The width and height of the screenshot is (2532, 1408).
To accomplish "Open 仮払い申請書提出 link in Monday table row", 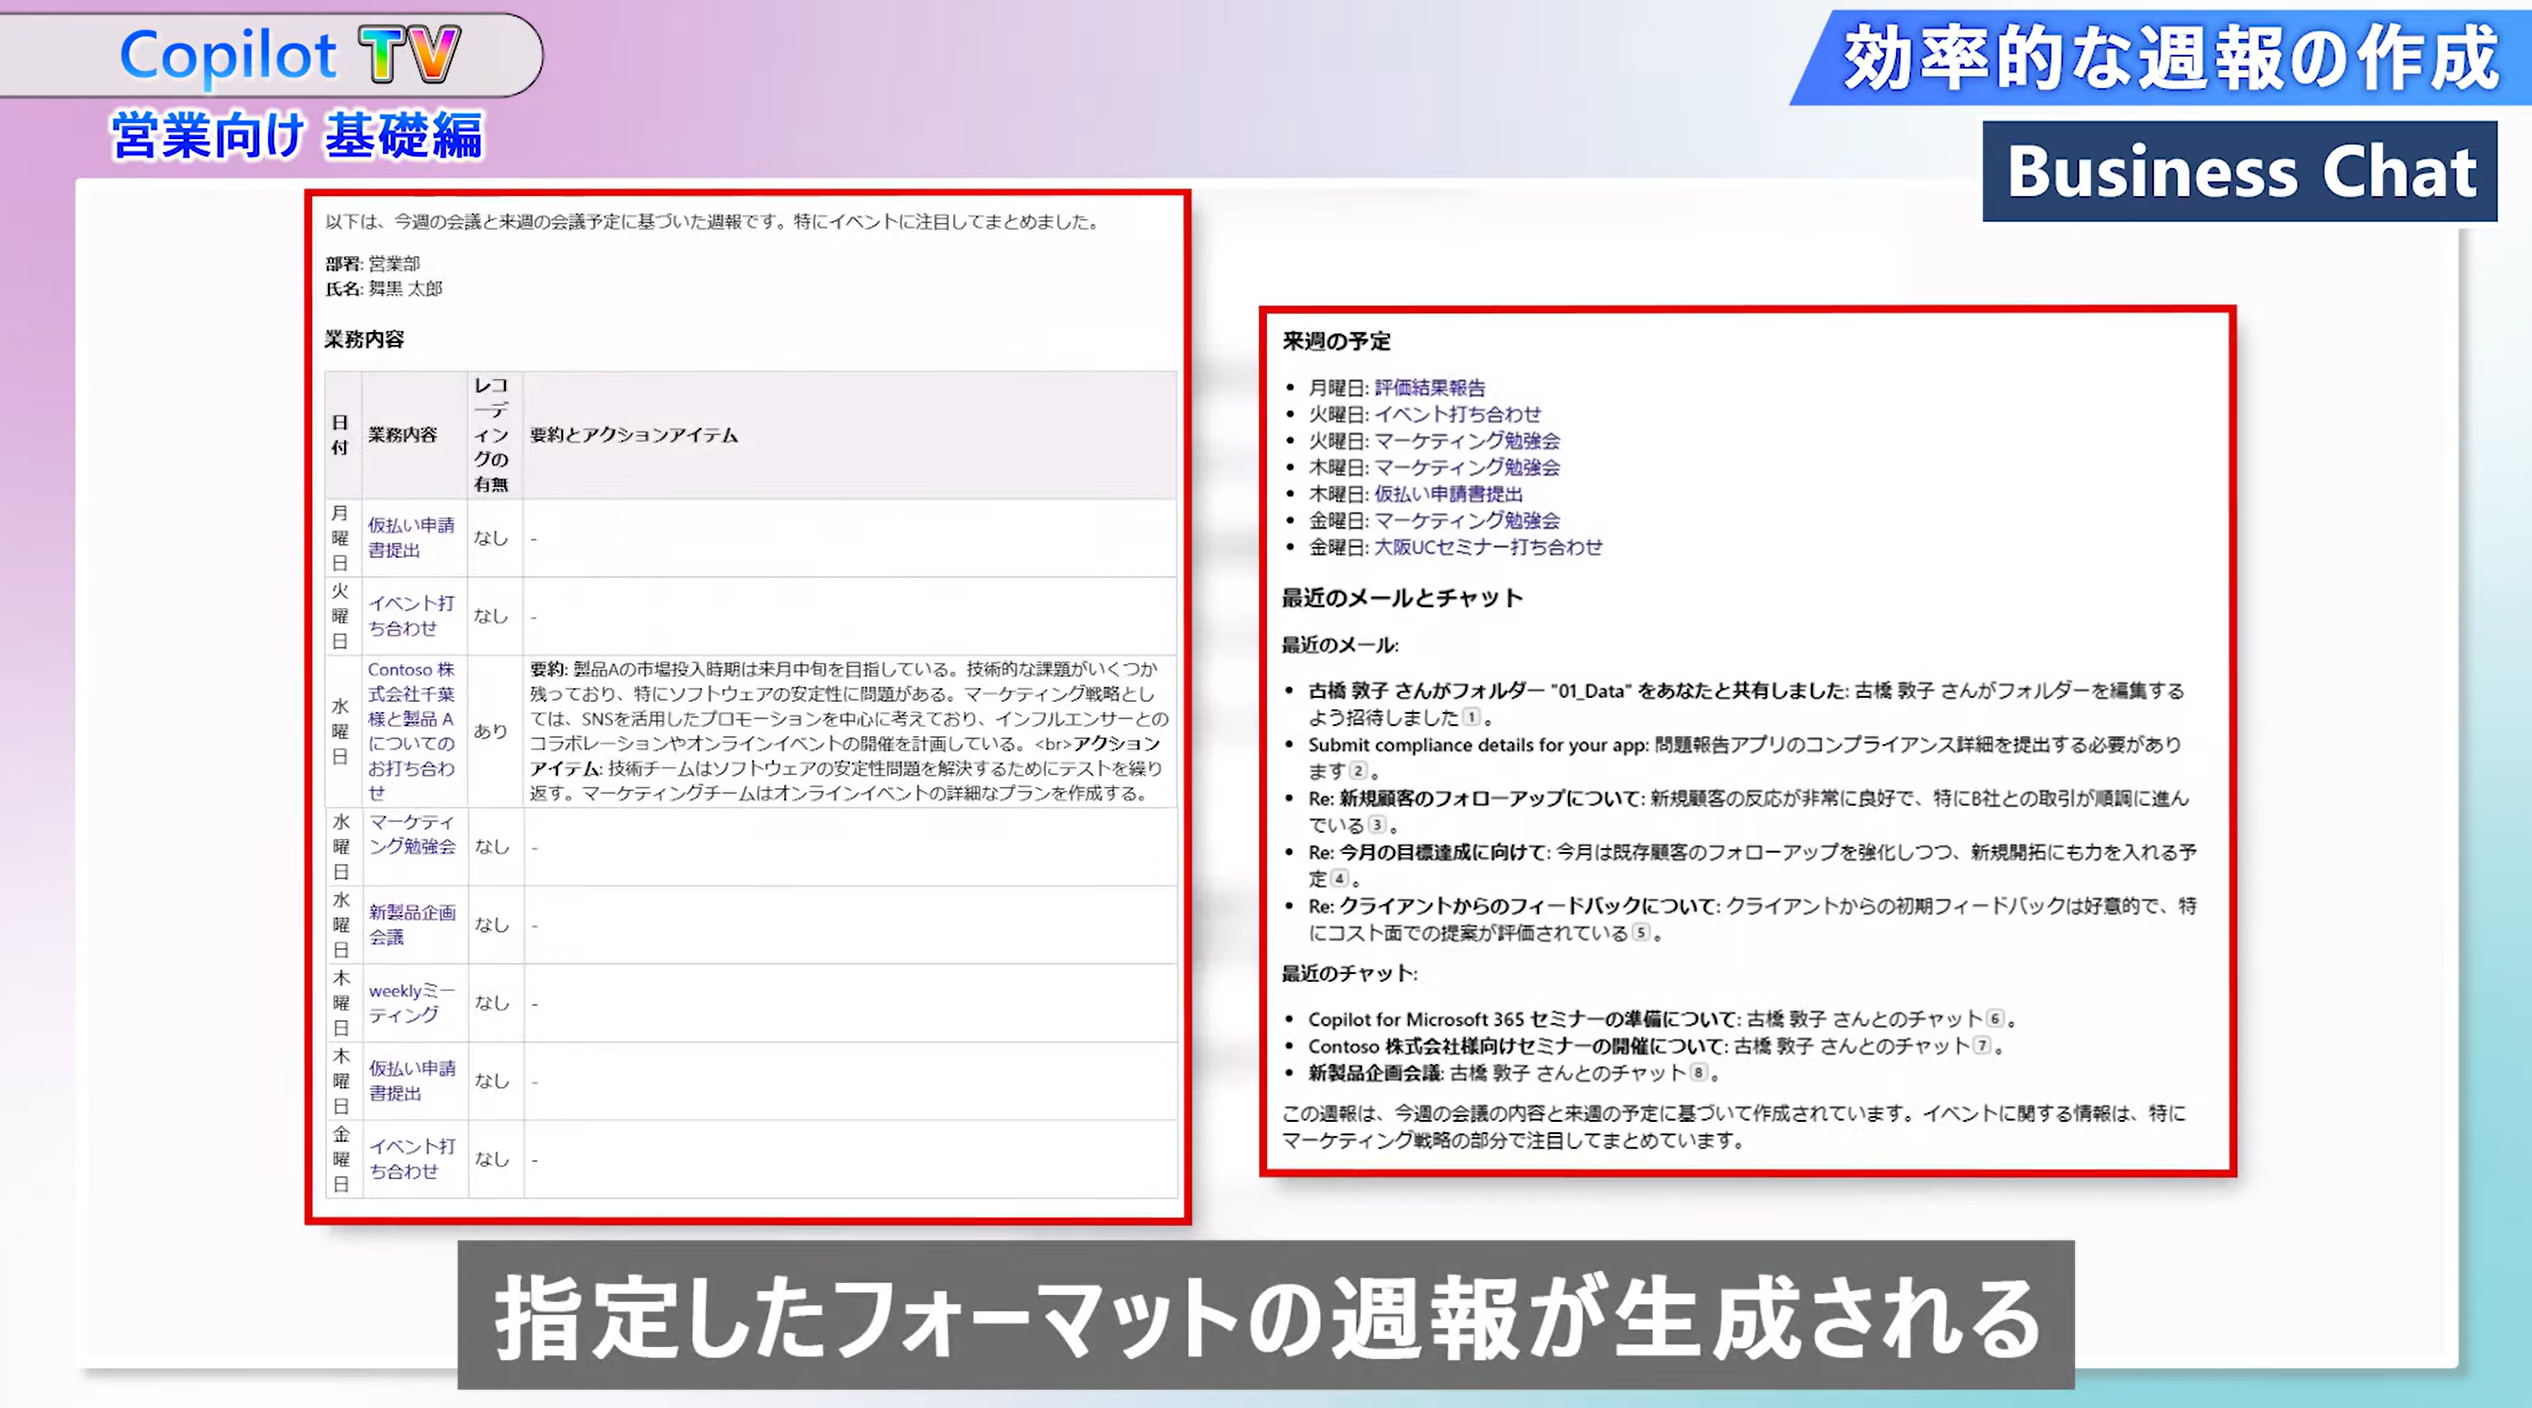I will click(411, 537).
